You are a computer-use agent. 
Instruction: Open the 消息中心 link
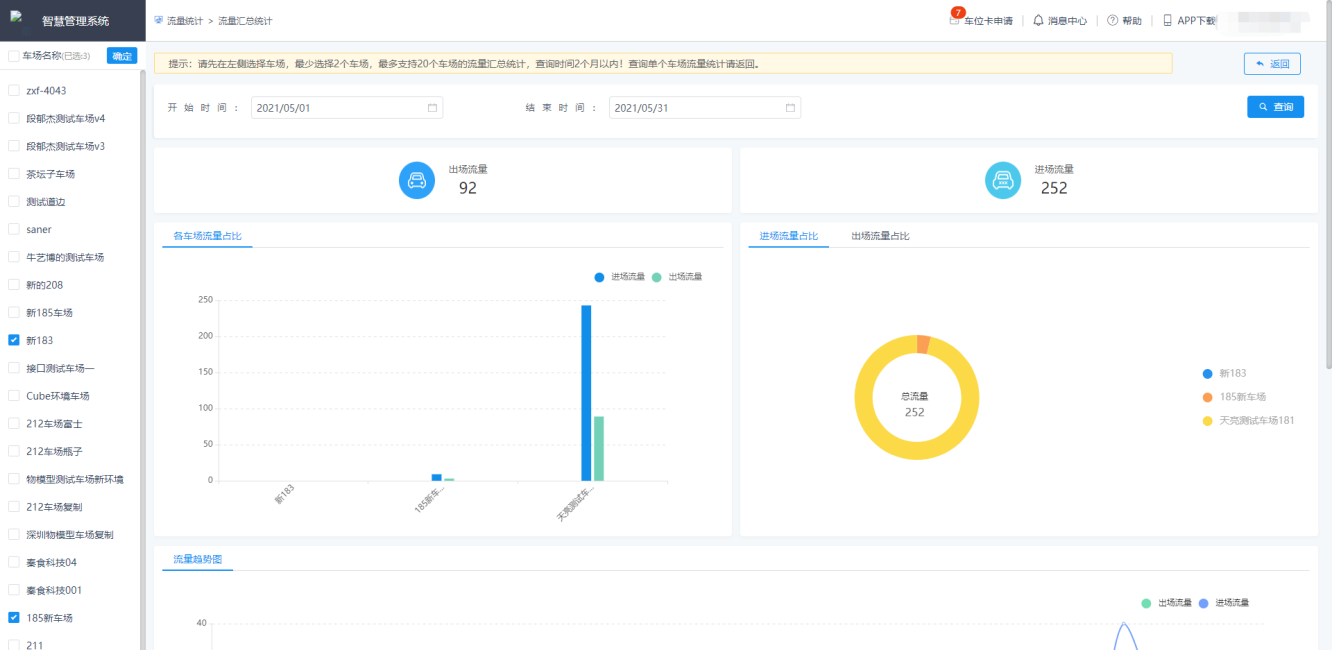[x=1067, y=21]
